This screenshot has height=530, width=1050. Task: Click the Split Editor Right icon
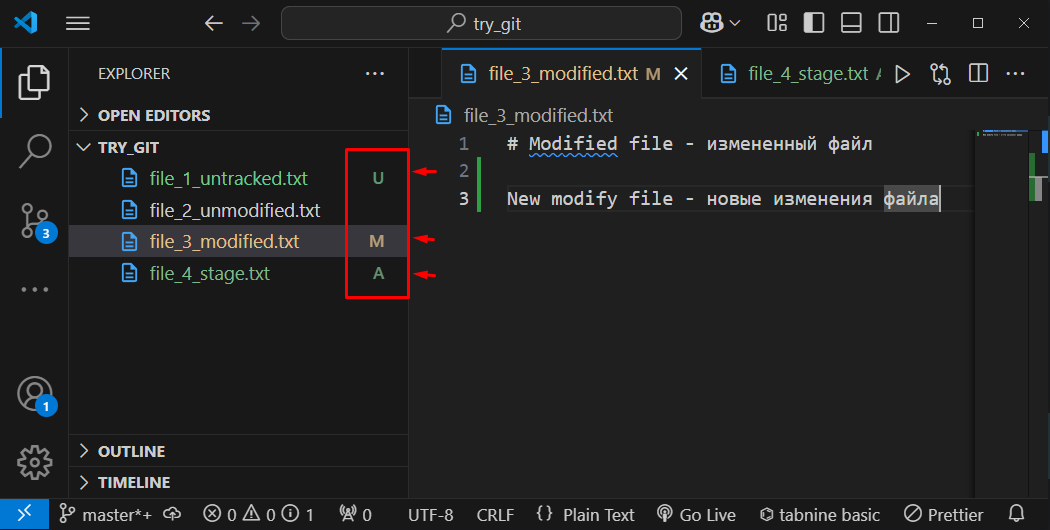click(x=978, y=74)
